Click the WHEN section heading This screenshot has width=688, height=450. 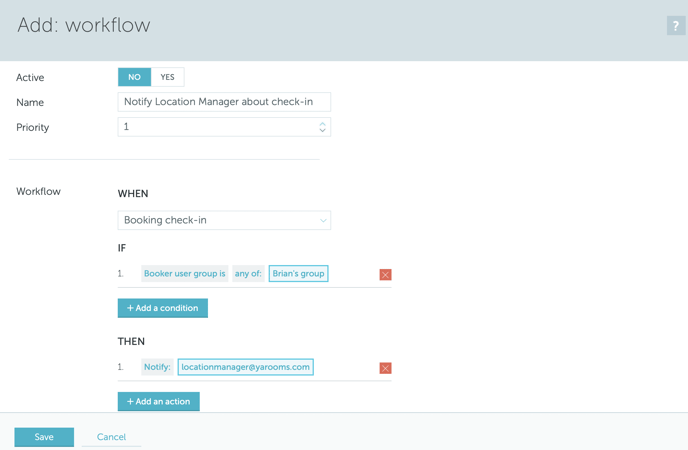pyautogui.click(x=133, y=193)
